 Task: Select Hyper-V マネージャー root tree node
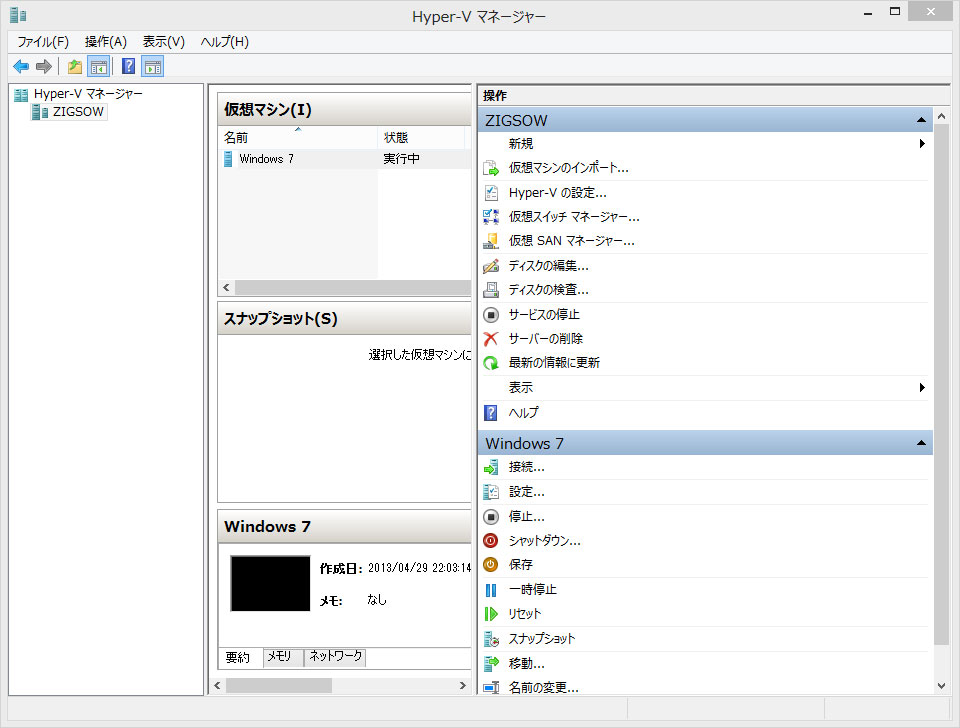pyautogui.click(x=88, y=94)
